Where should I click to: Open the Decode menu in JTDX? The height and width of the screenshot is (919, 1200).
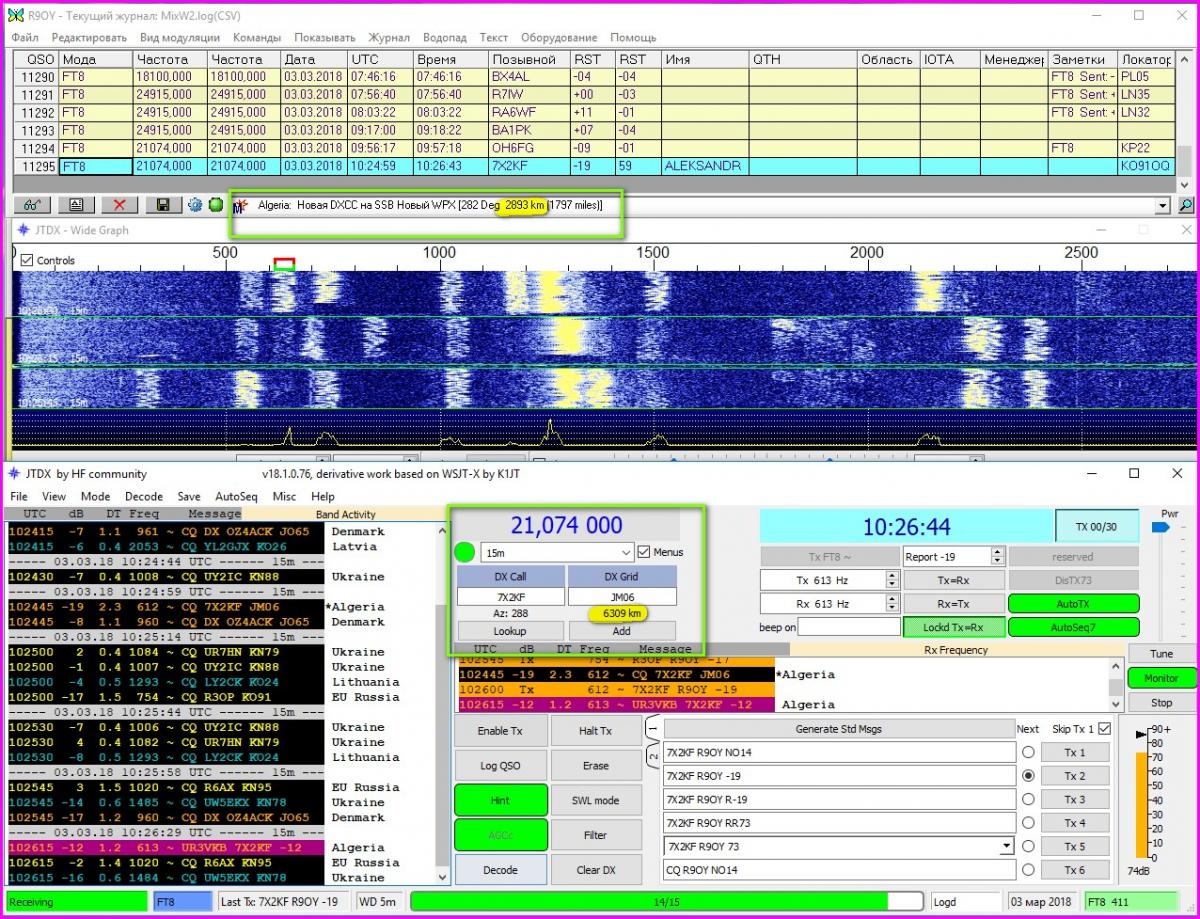coord(144,496)
